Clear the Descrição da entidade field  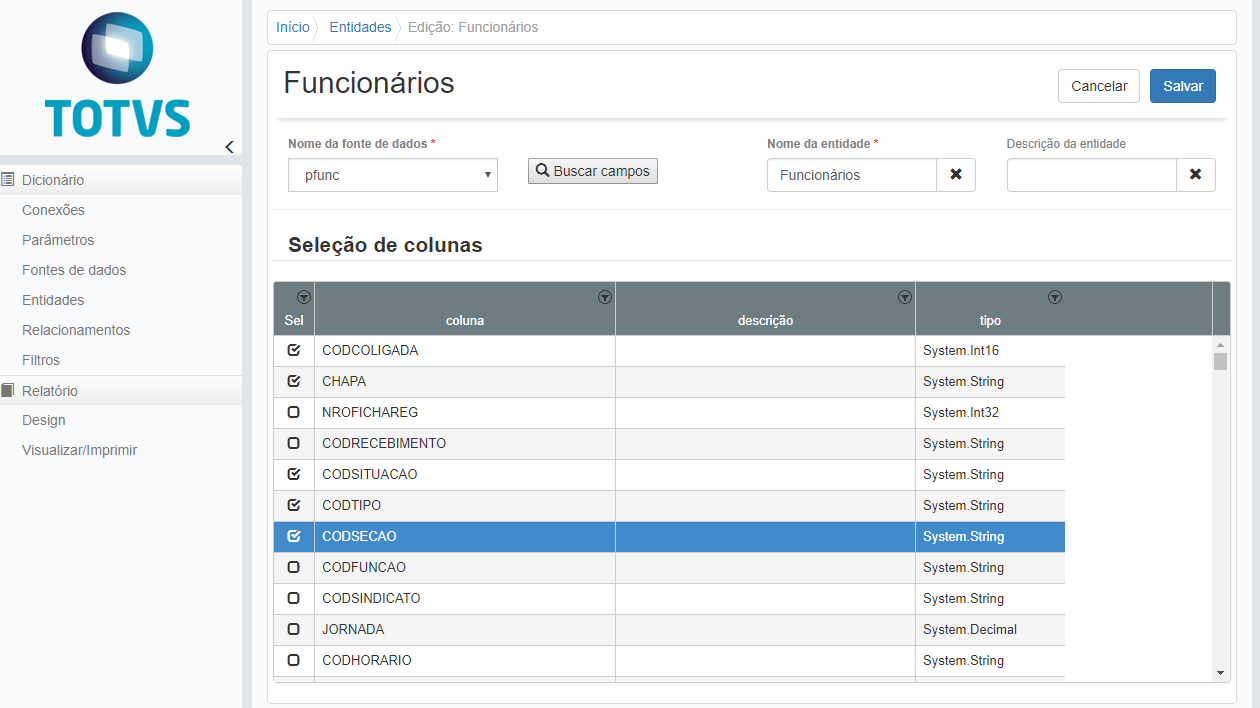[1195, 175]
